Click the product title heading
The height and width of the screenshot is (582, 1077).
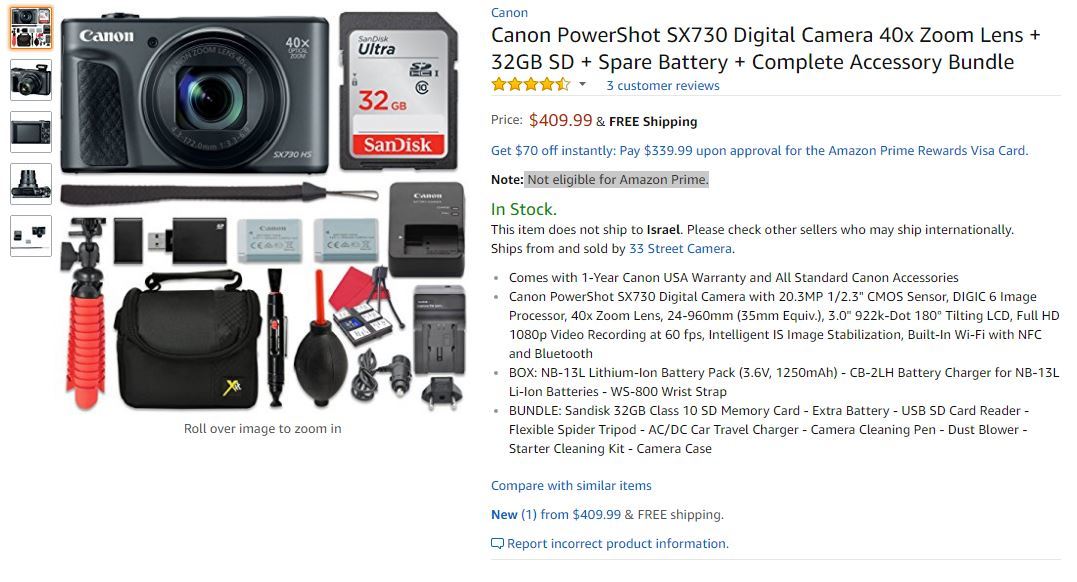pyautogui.click(x=765, y=49)
